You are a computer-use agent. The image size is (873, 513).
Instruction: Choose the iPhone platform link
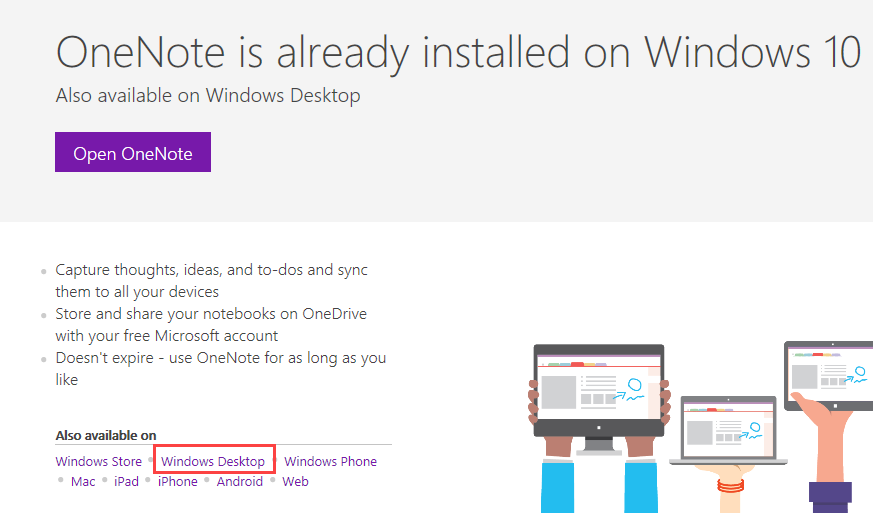(x=178, y=482)
